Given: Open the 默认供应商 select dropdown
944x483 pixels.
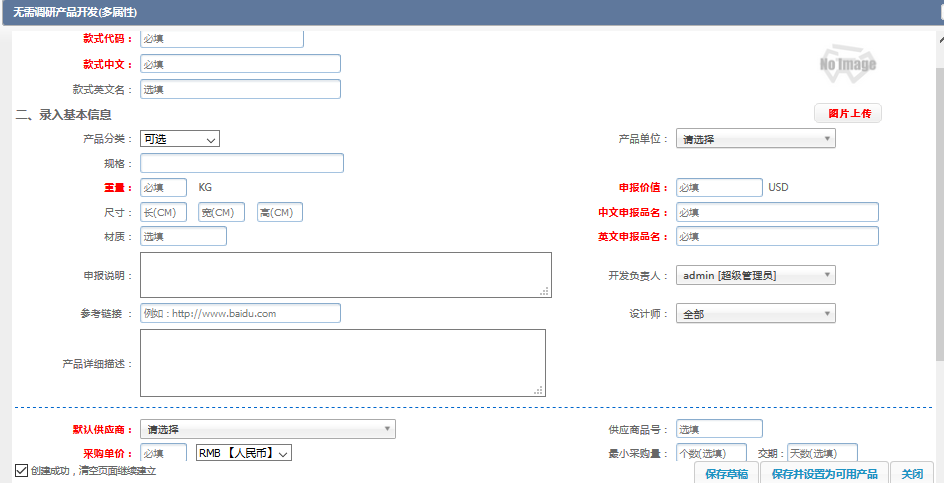Looking at the screenshot, I should click(267, 429).
